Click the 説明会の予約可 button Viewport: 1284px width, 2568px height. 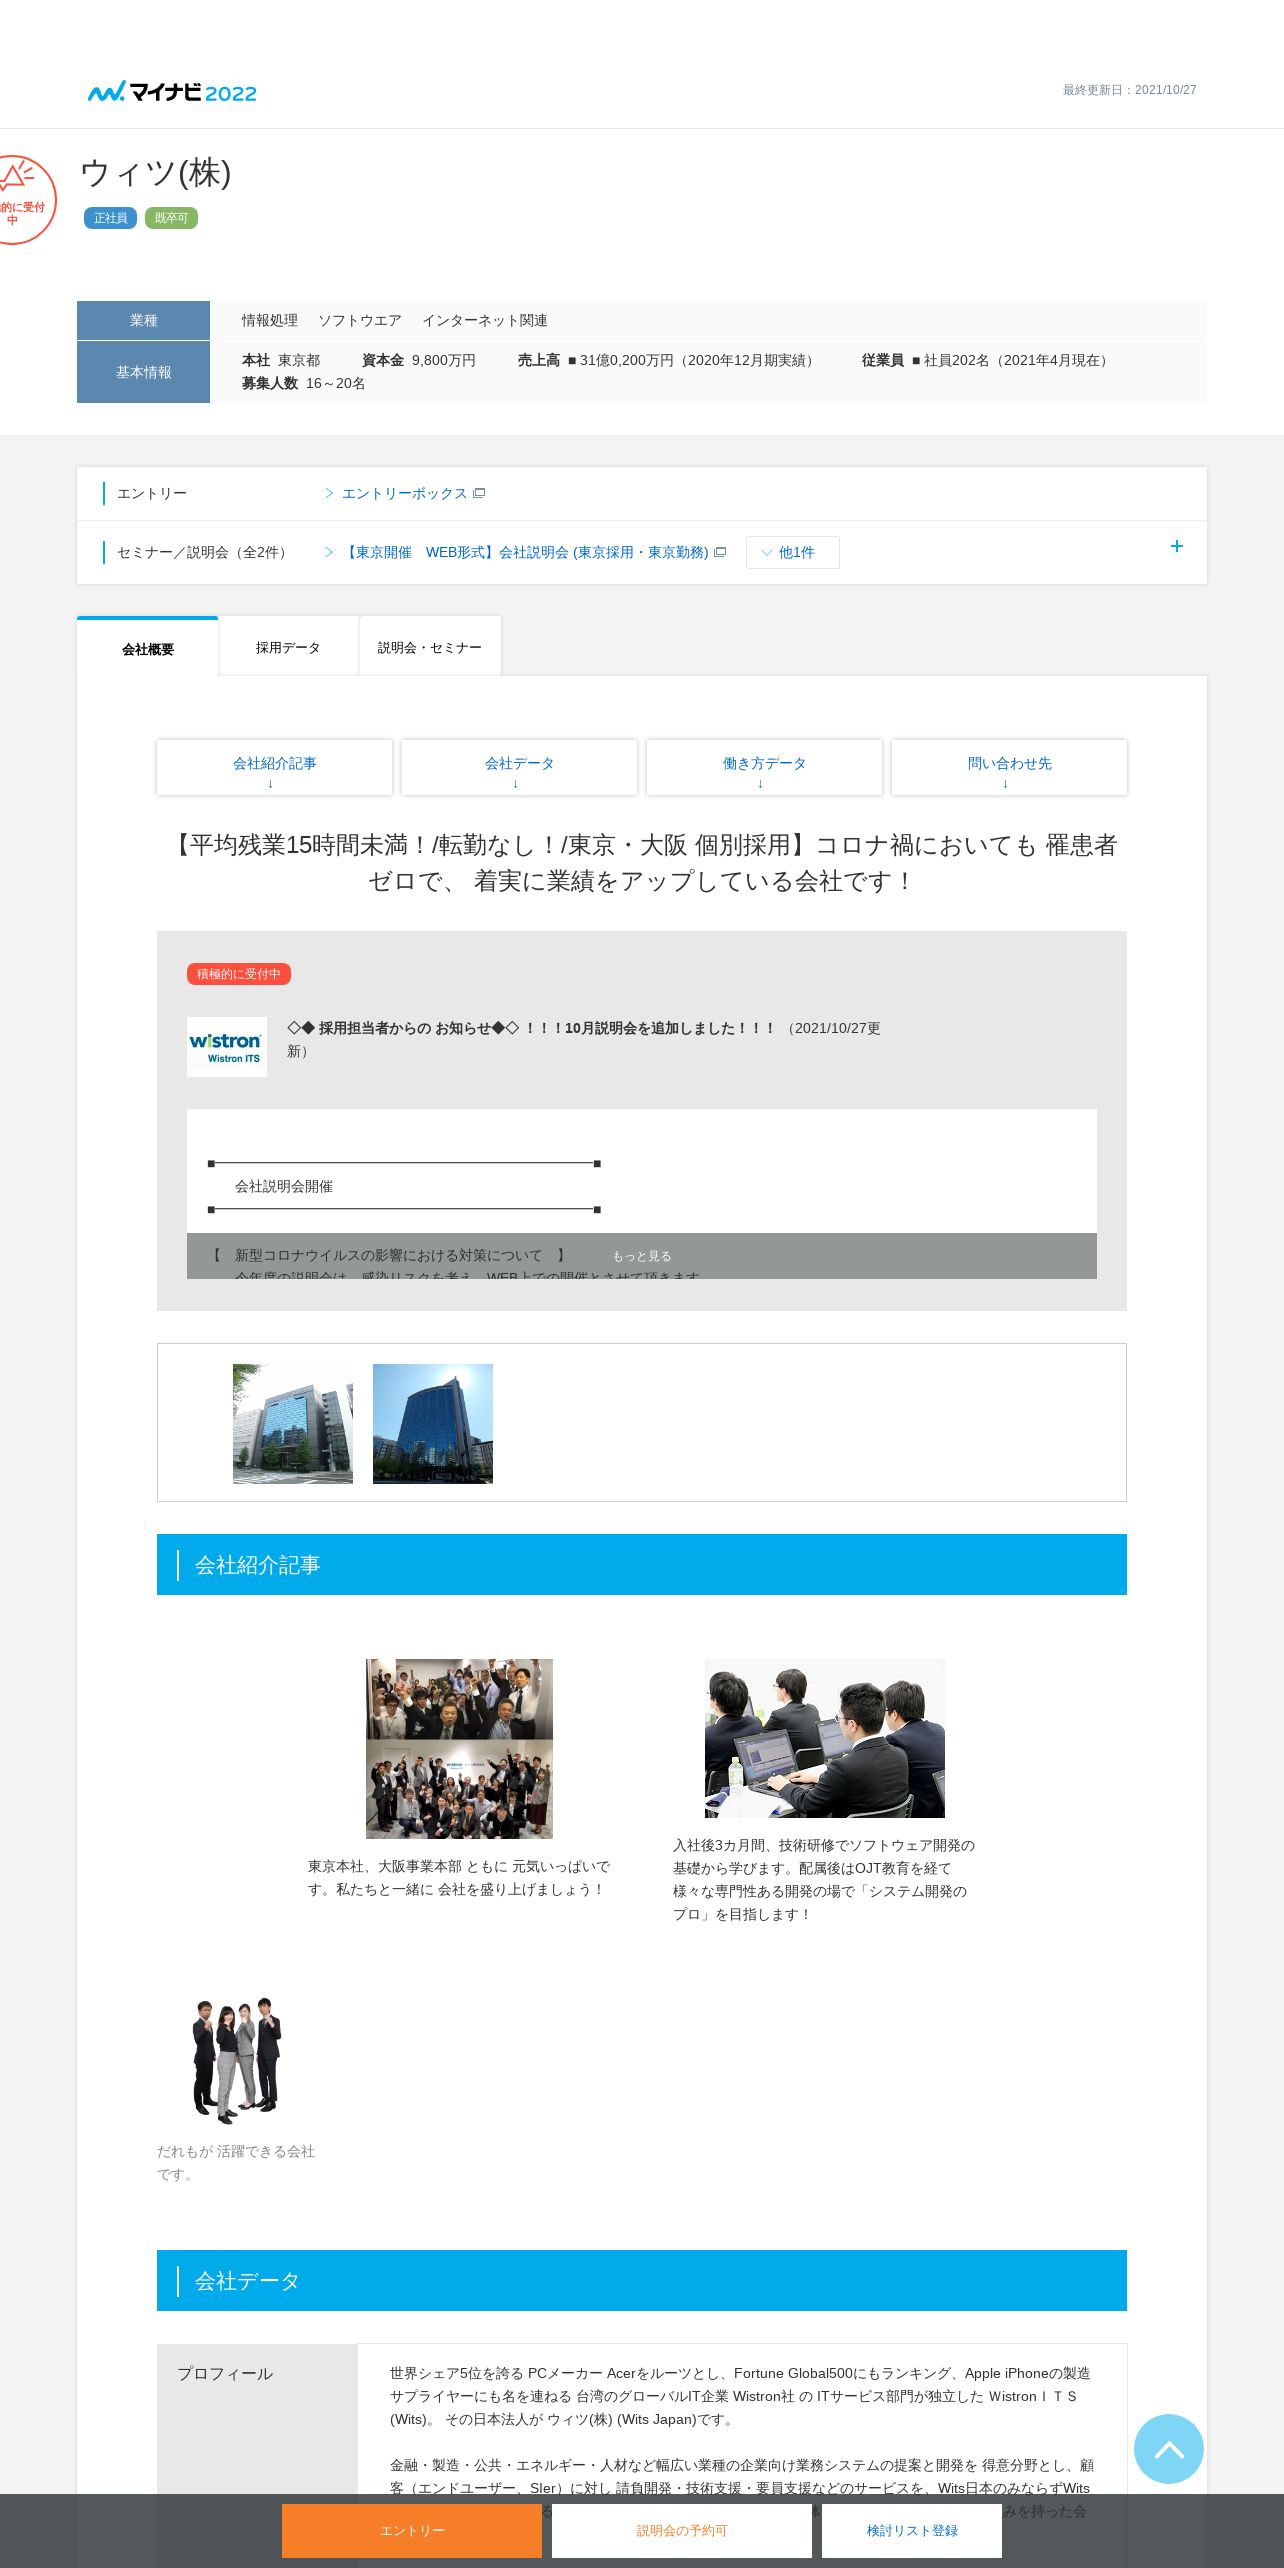[682, 2530]
